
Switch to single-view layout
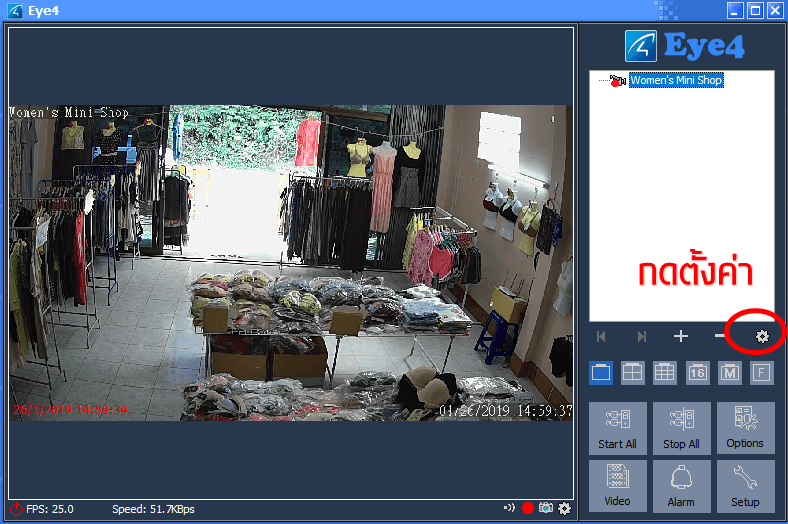click(601, 373)
